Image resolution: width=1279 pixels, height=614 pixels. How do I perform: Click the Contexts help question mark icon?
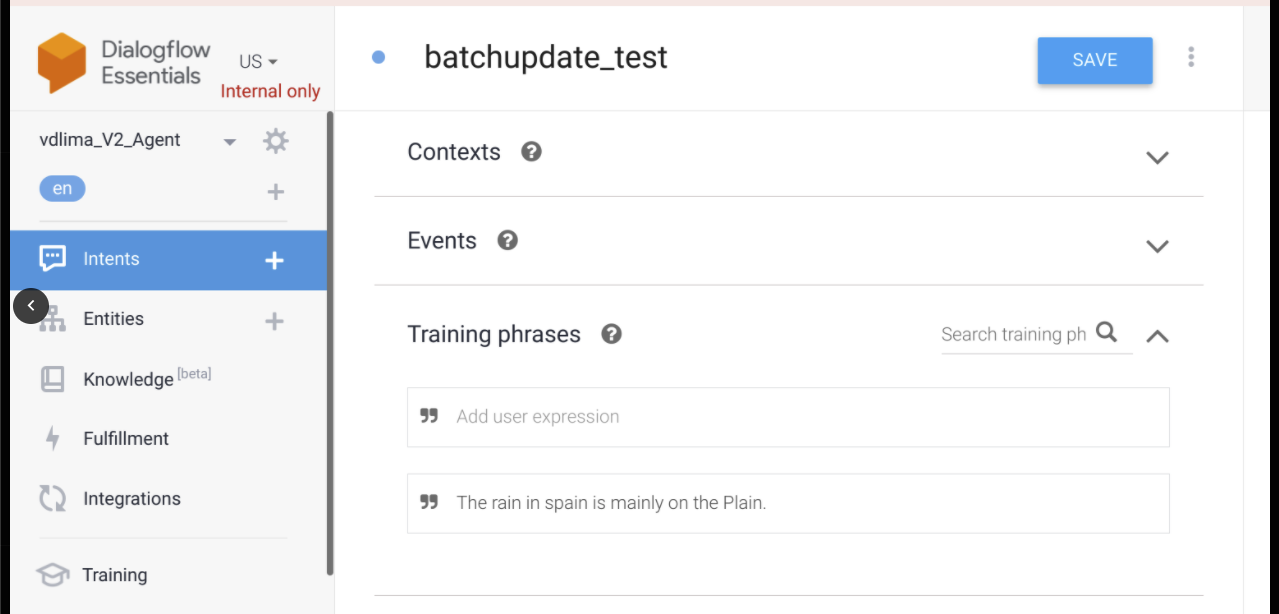point(532,152)
